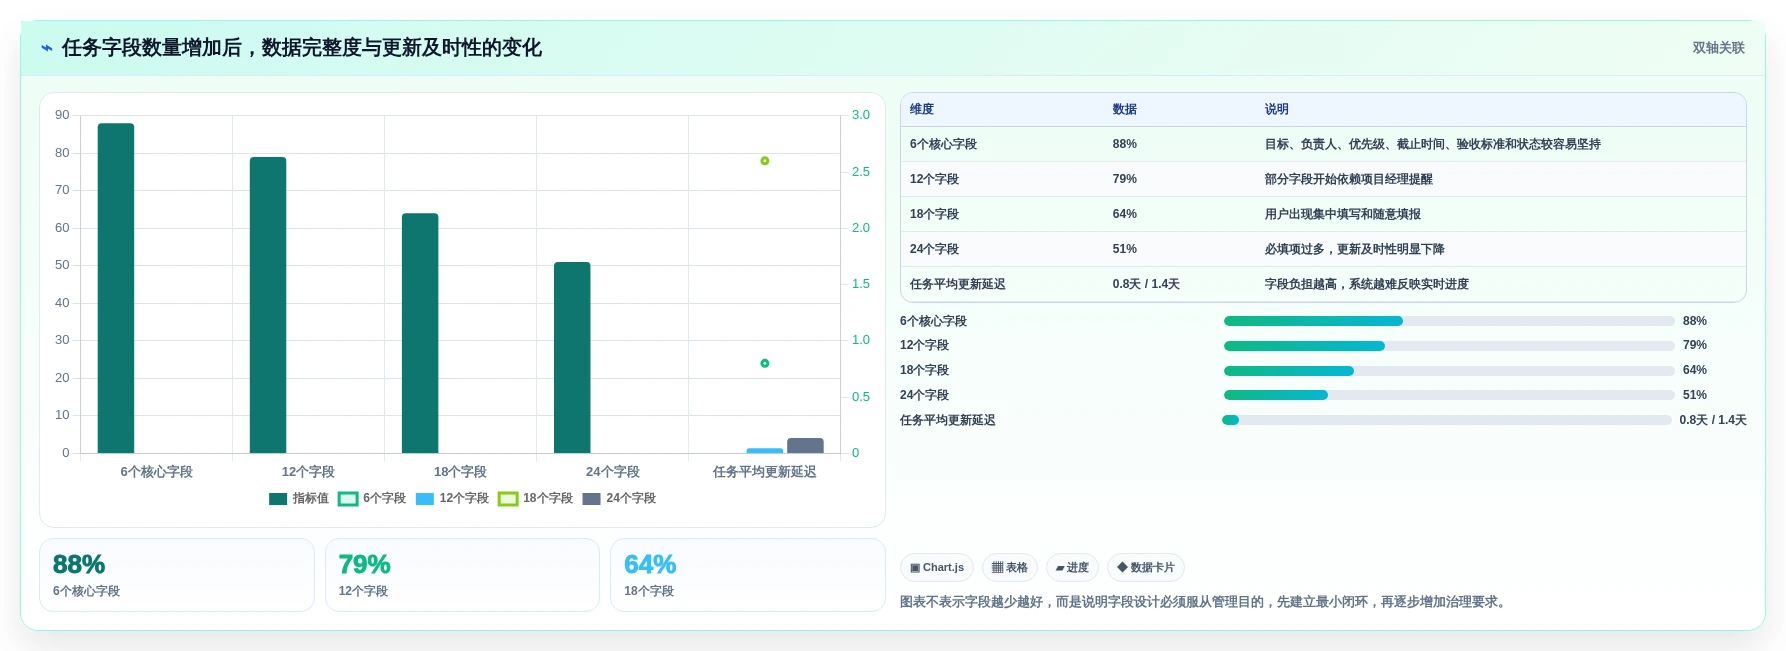Click the 24个字段 bar in chart
The image size is (1786, 651).
coord(572,357)
